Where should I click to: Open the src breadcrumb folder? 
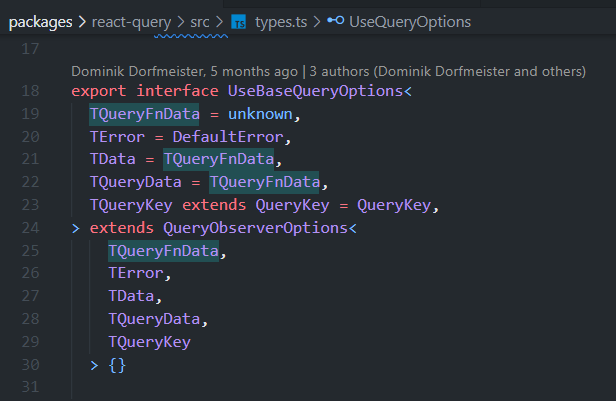pyautogui.click(x=200, y=22)
